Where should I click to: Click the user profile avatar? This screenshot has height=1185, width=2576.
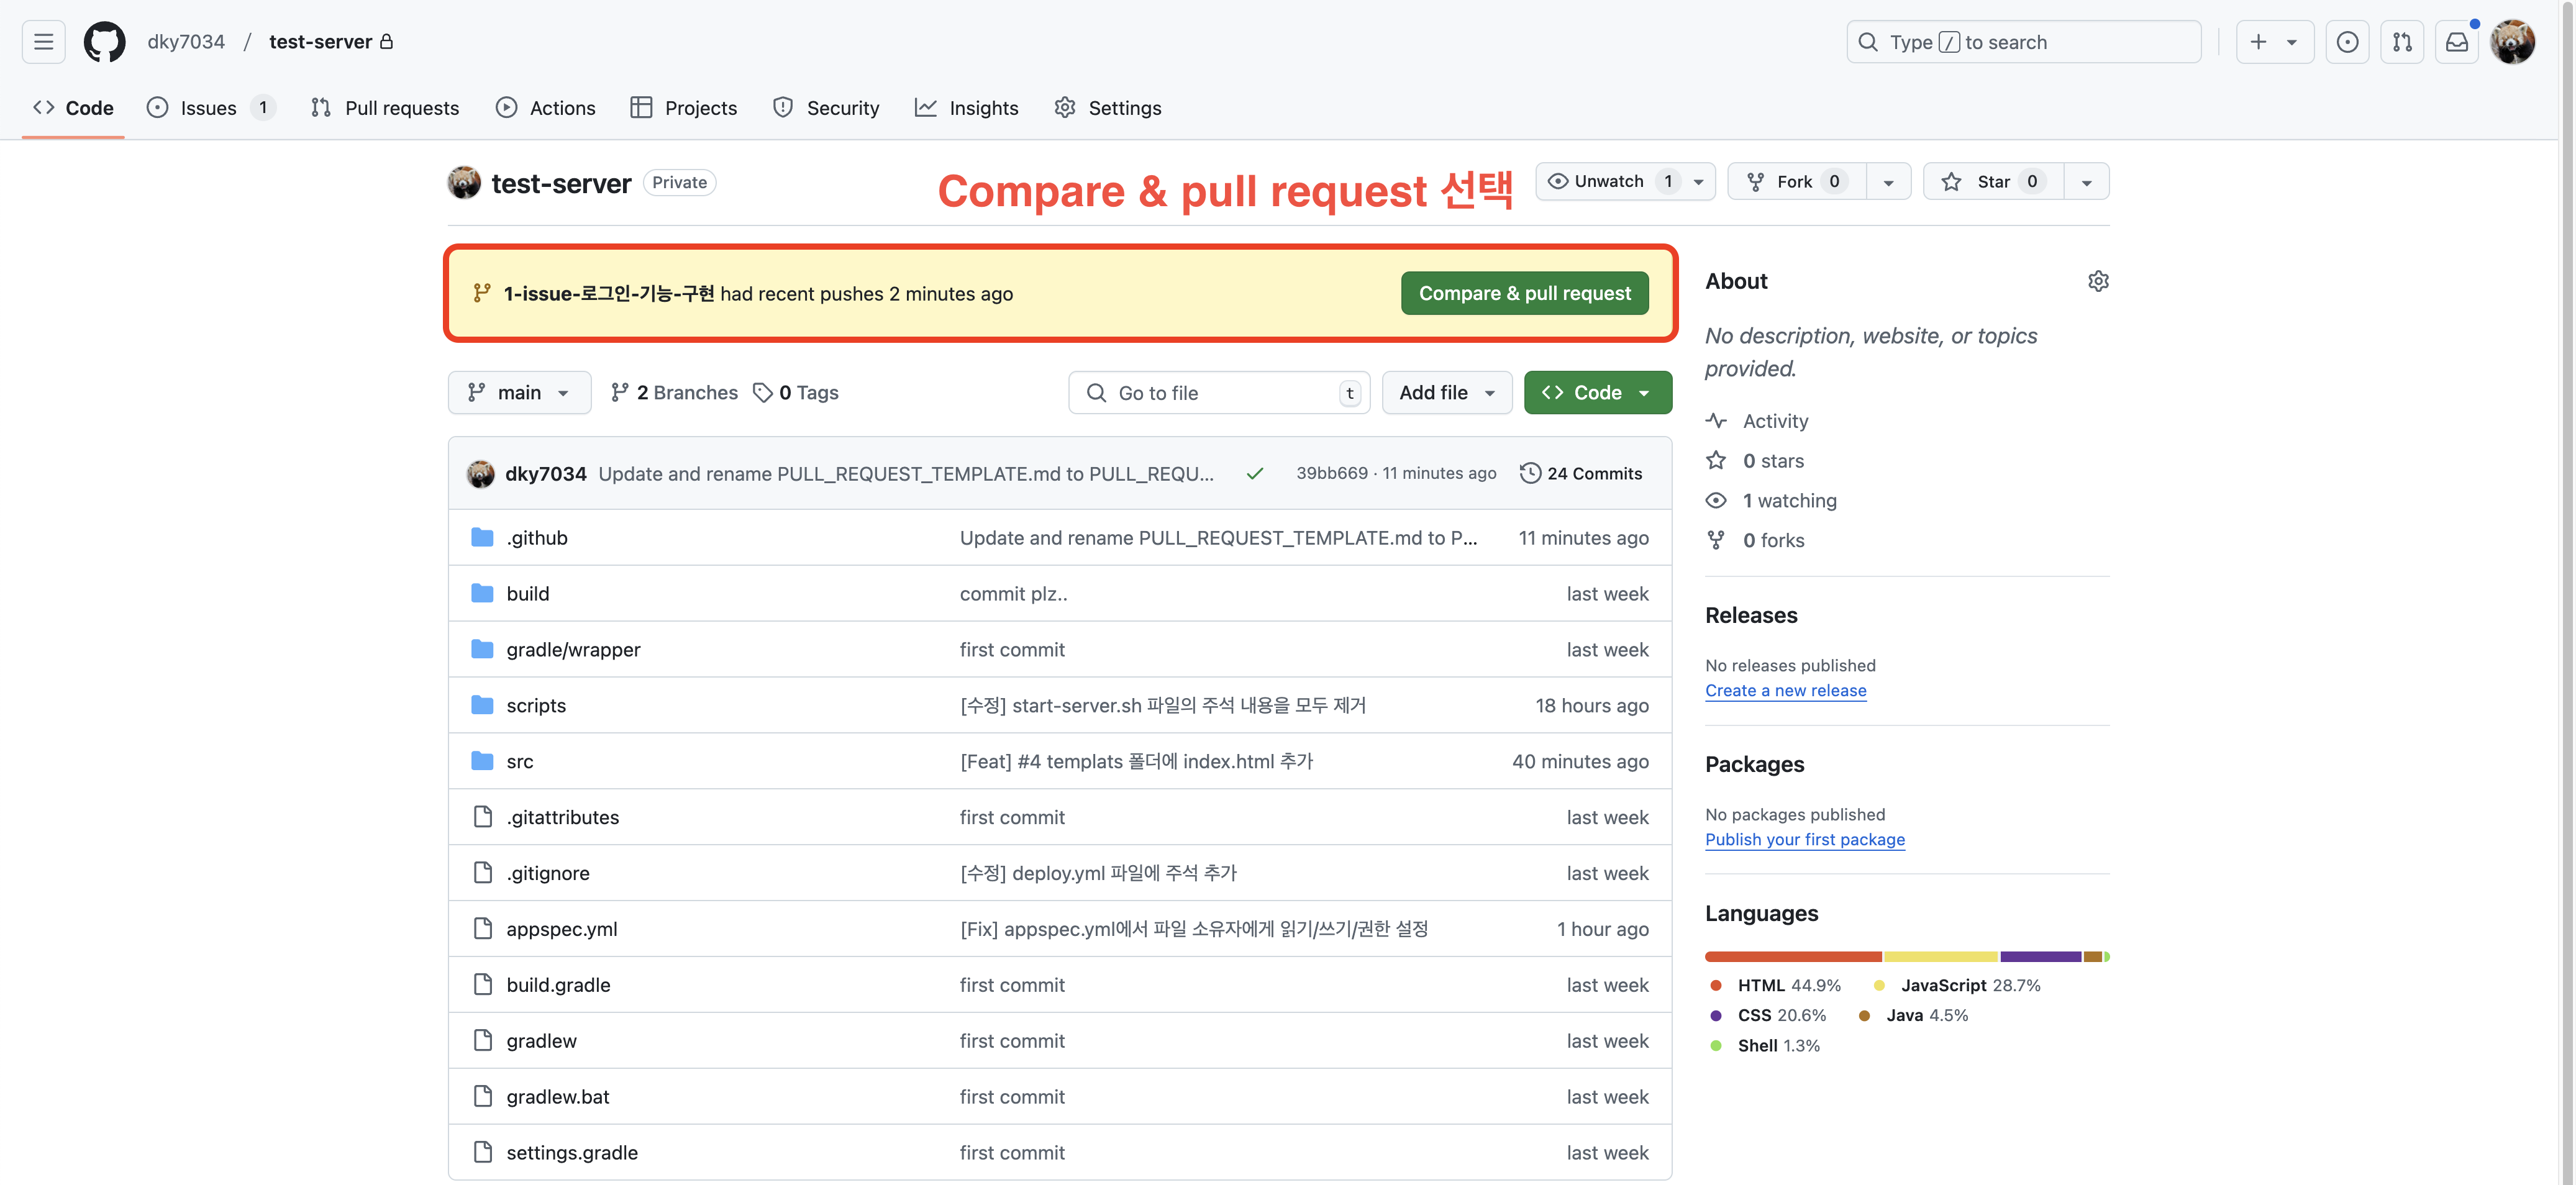[x=2512, y=42]
